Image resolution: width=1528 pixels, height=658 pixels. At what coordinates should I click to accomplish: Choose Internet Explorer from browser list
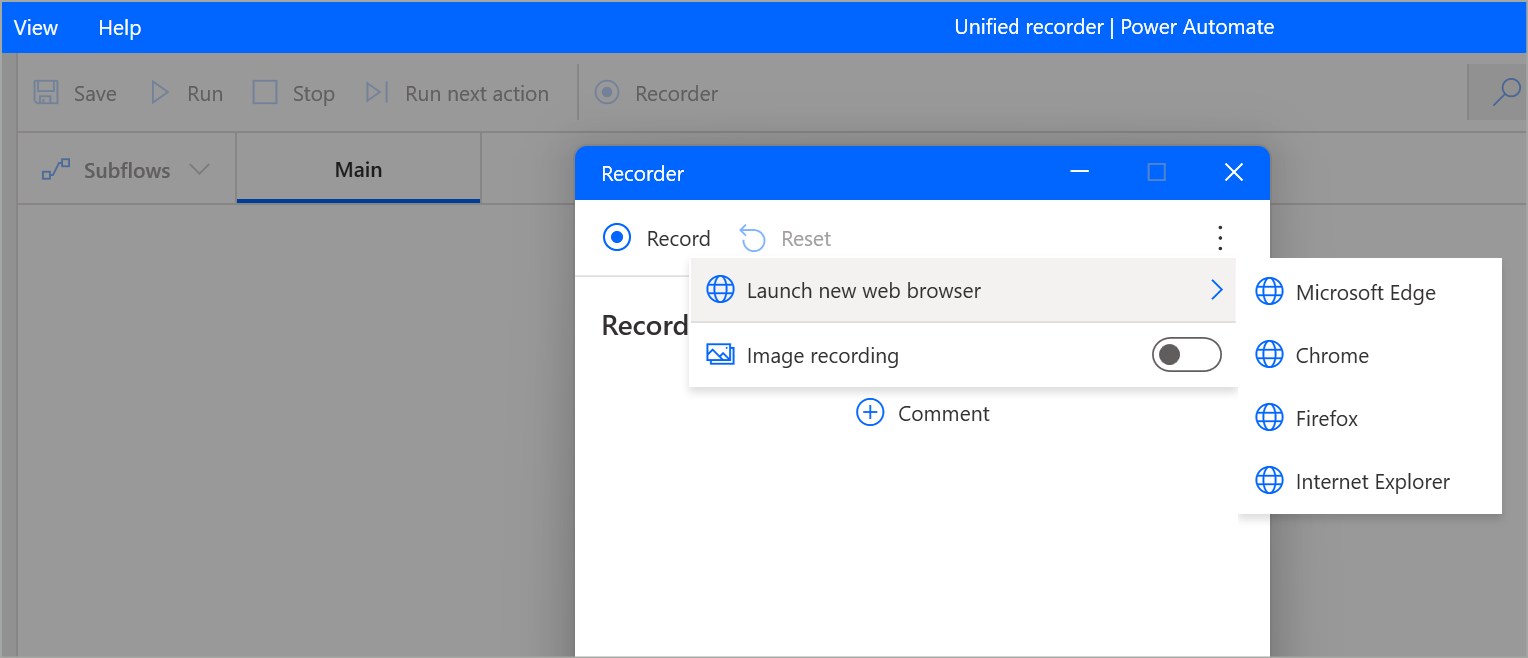pos(1370,481)
